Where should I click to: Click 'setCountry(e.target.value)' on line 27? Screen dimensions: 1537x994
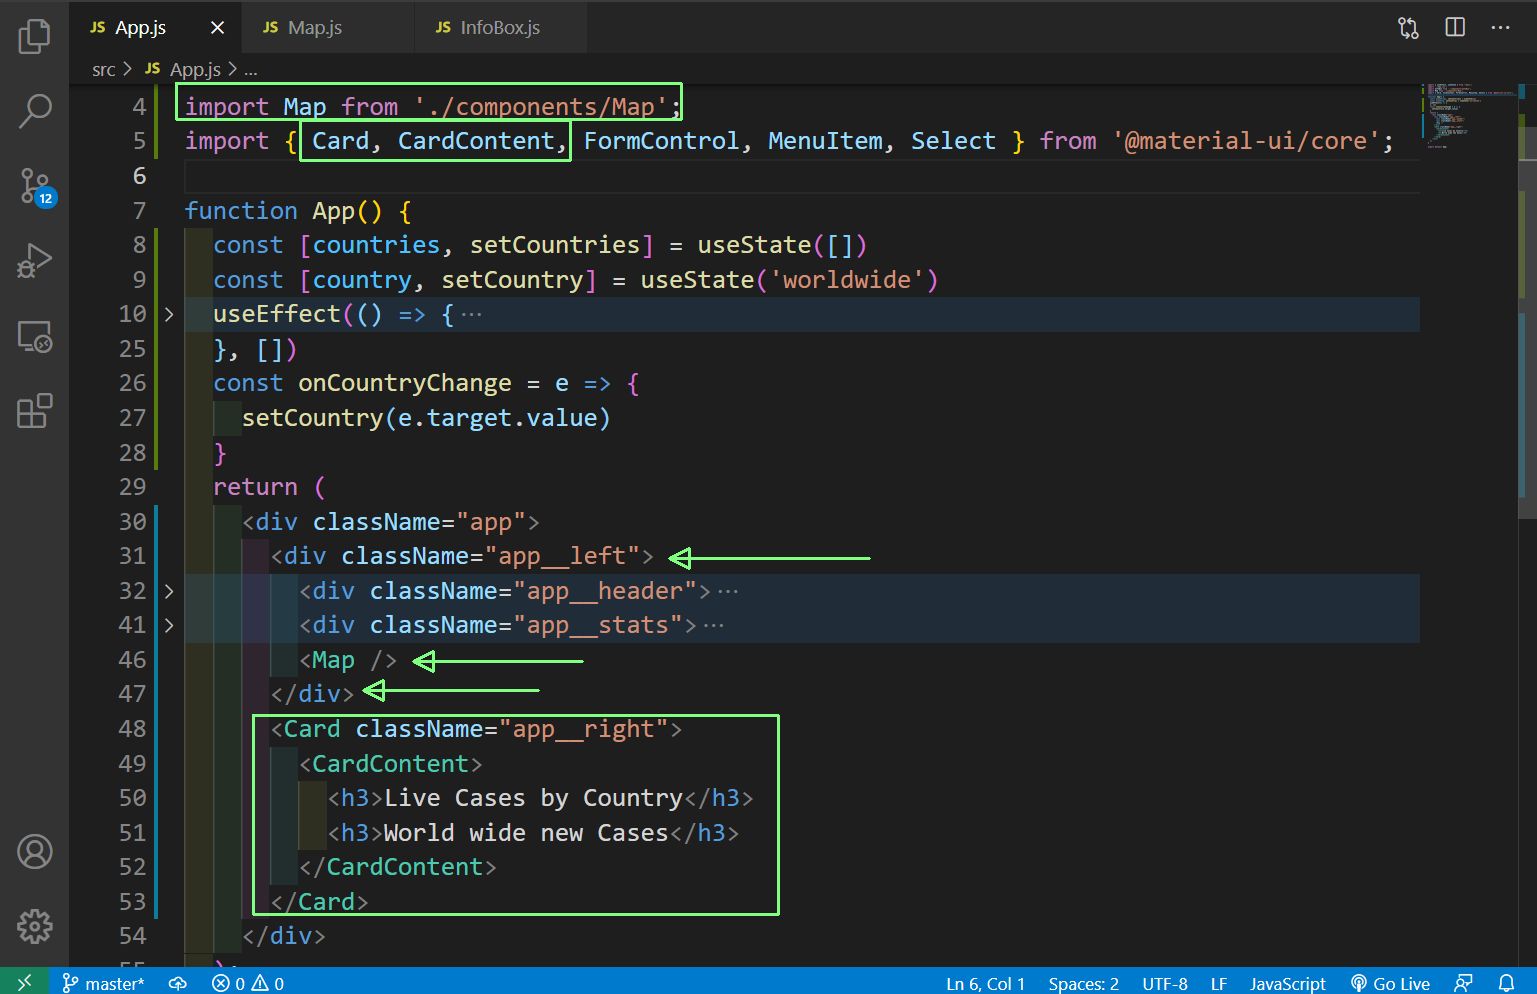426,418
